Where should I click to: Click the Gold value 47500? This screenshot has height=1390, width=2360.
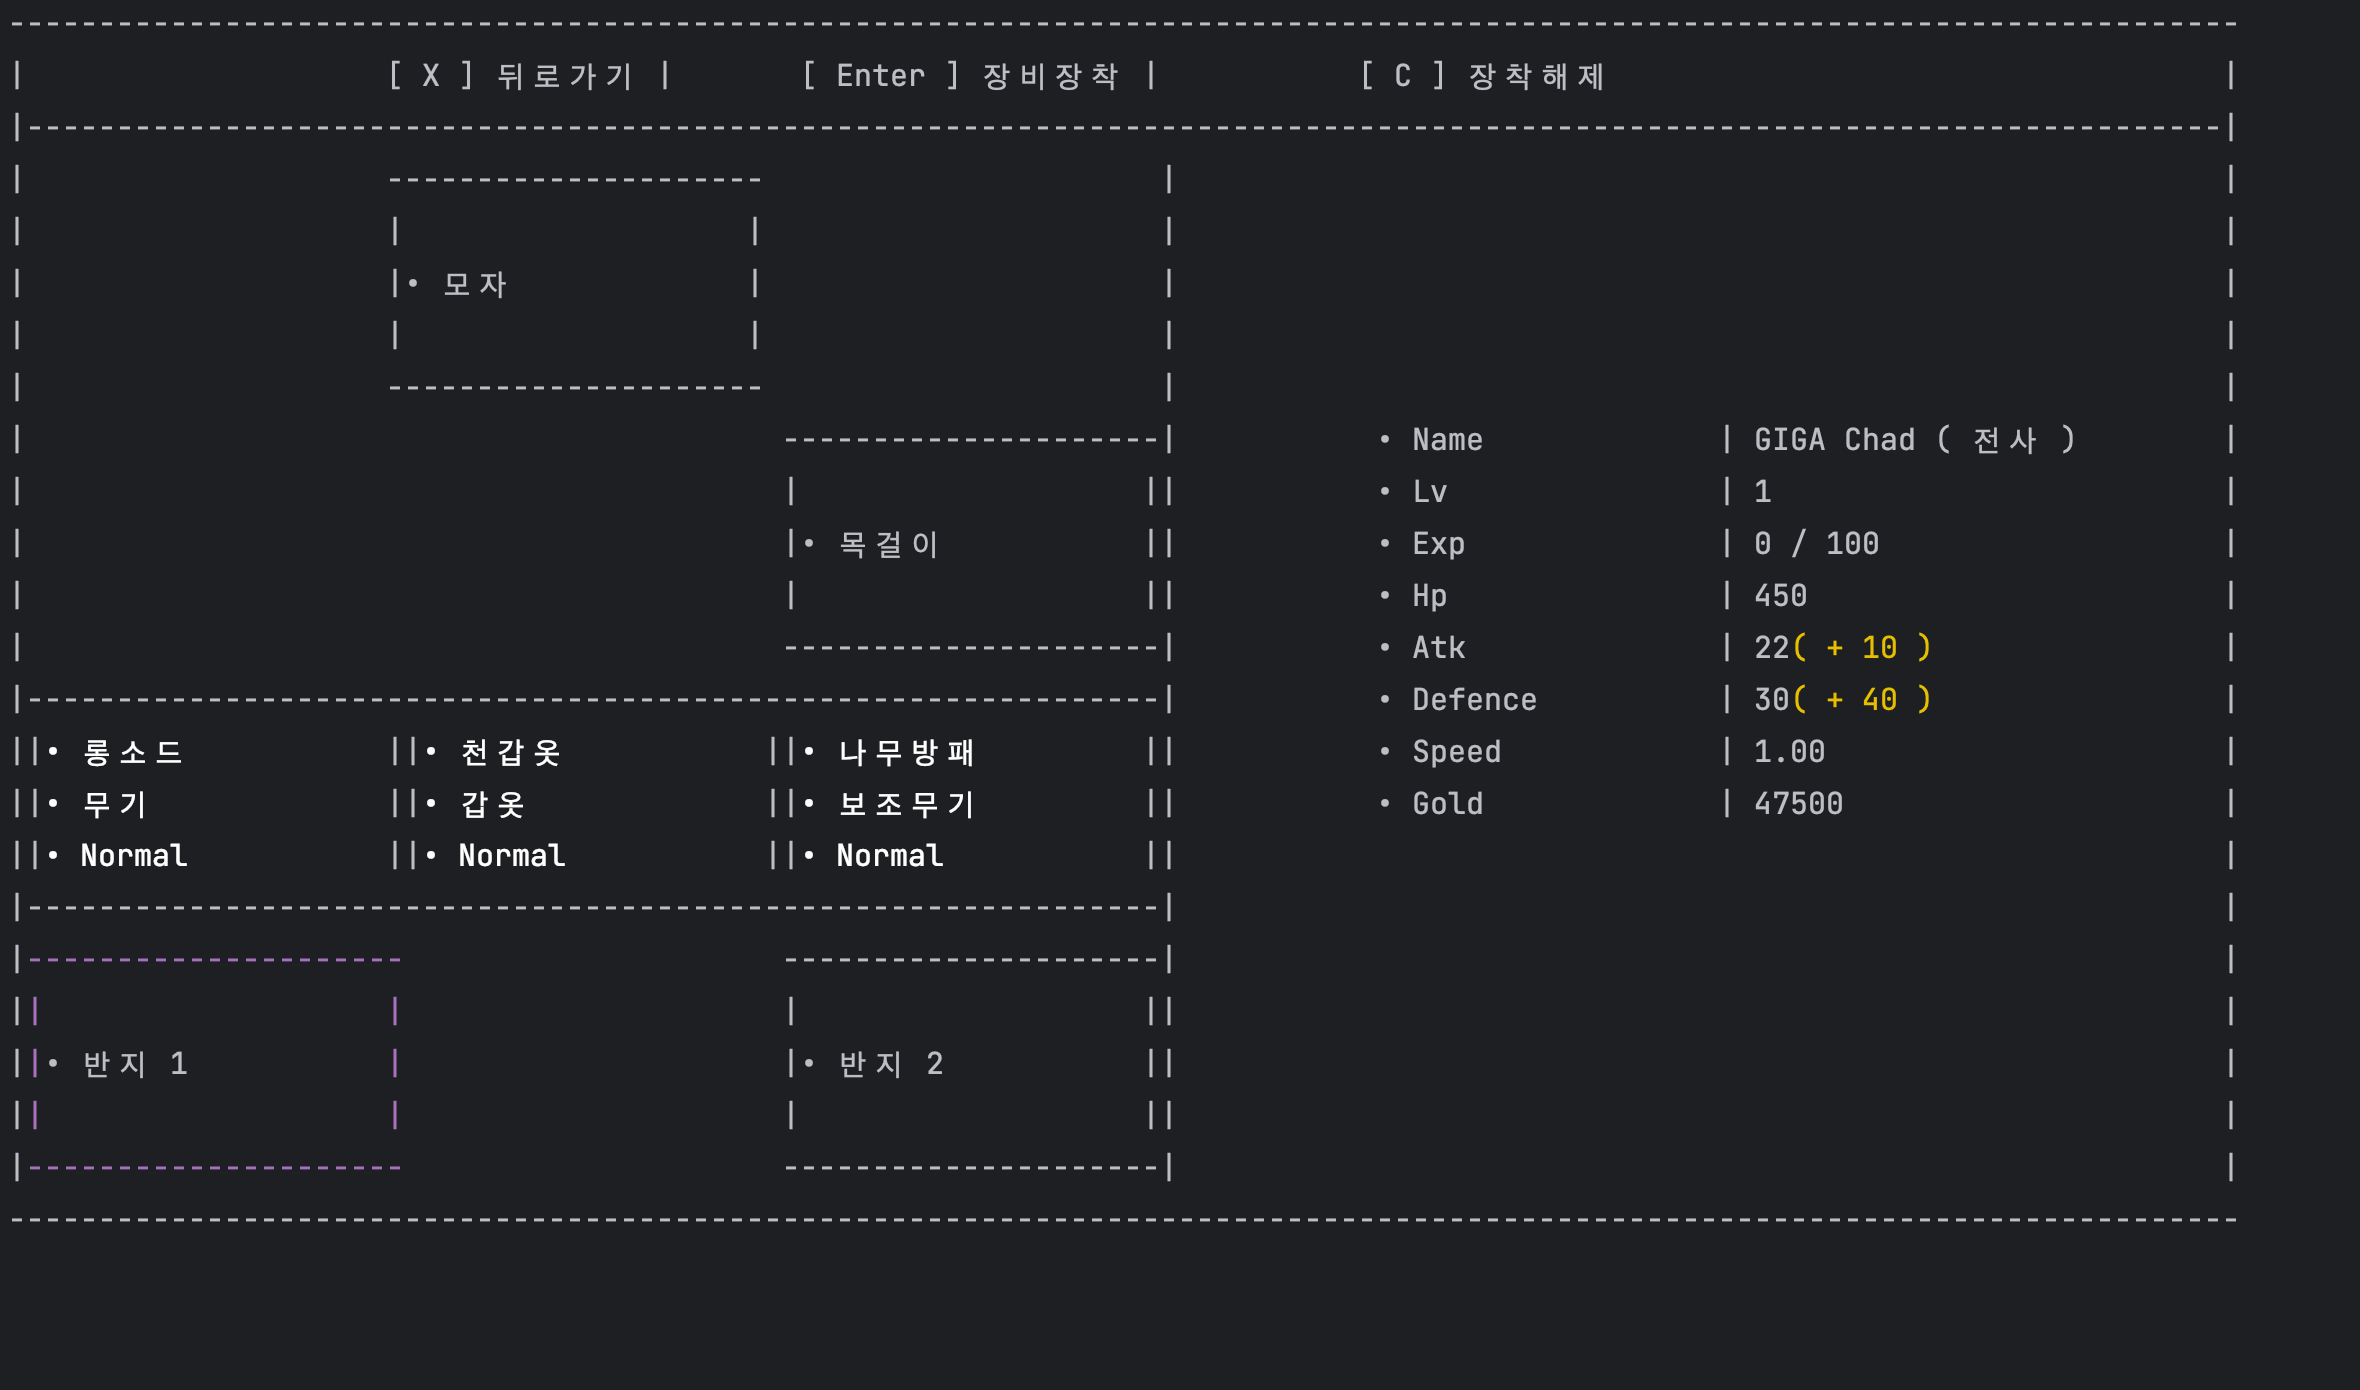(x=1798, y=804)
